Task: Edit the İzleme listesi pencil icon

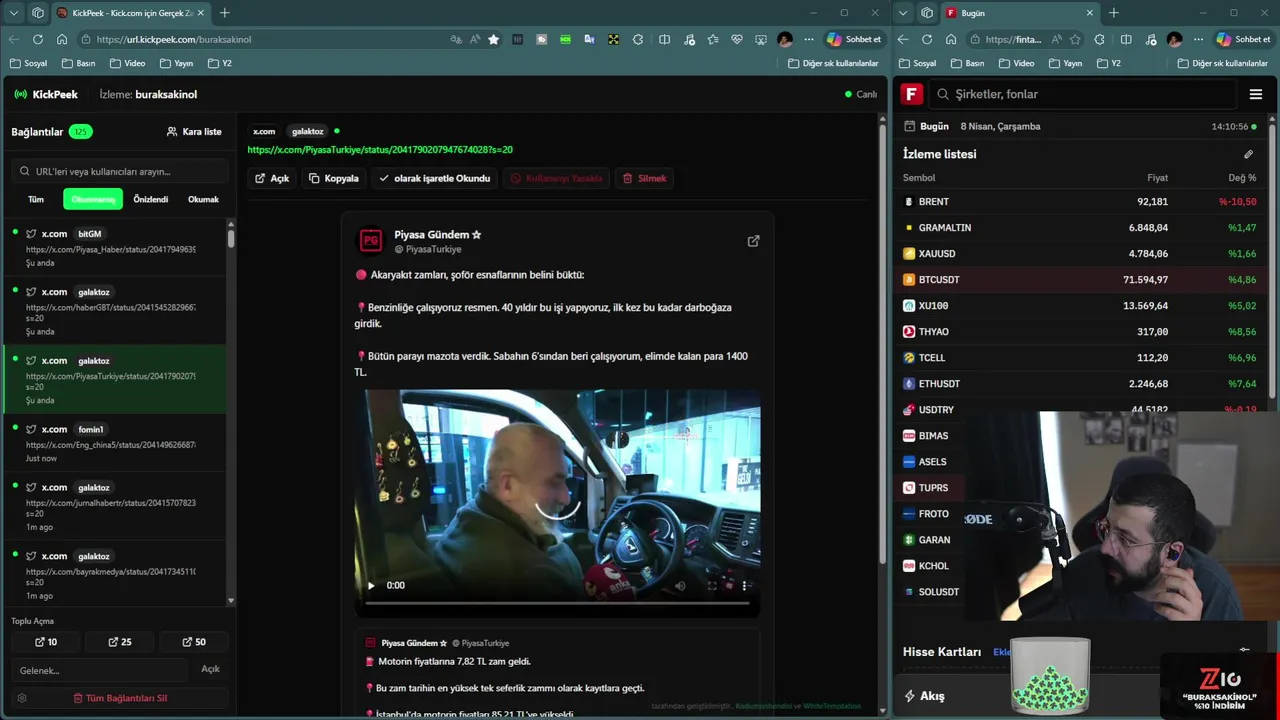Action: pos(1248,154)
